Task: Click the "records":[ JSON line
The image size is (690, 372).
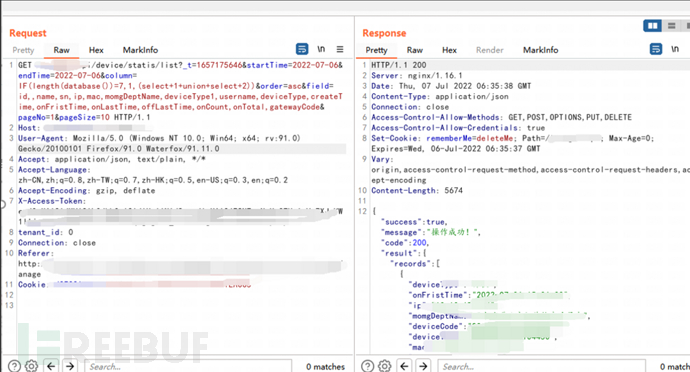Action: (x=415, y=264)
